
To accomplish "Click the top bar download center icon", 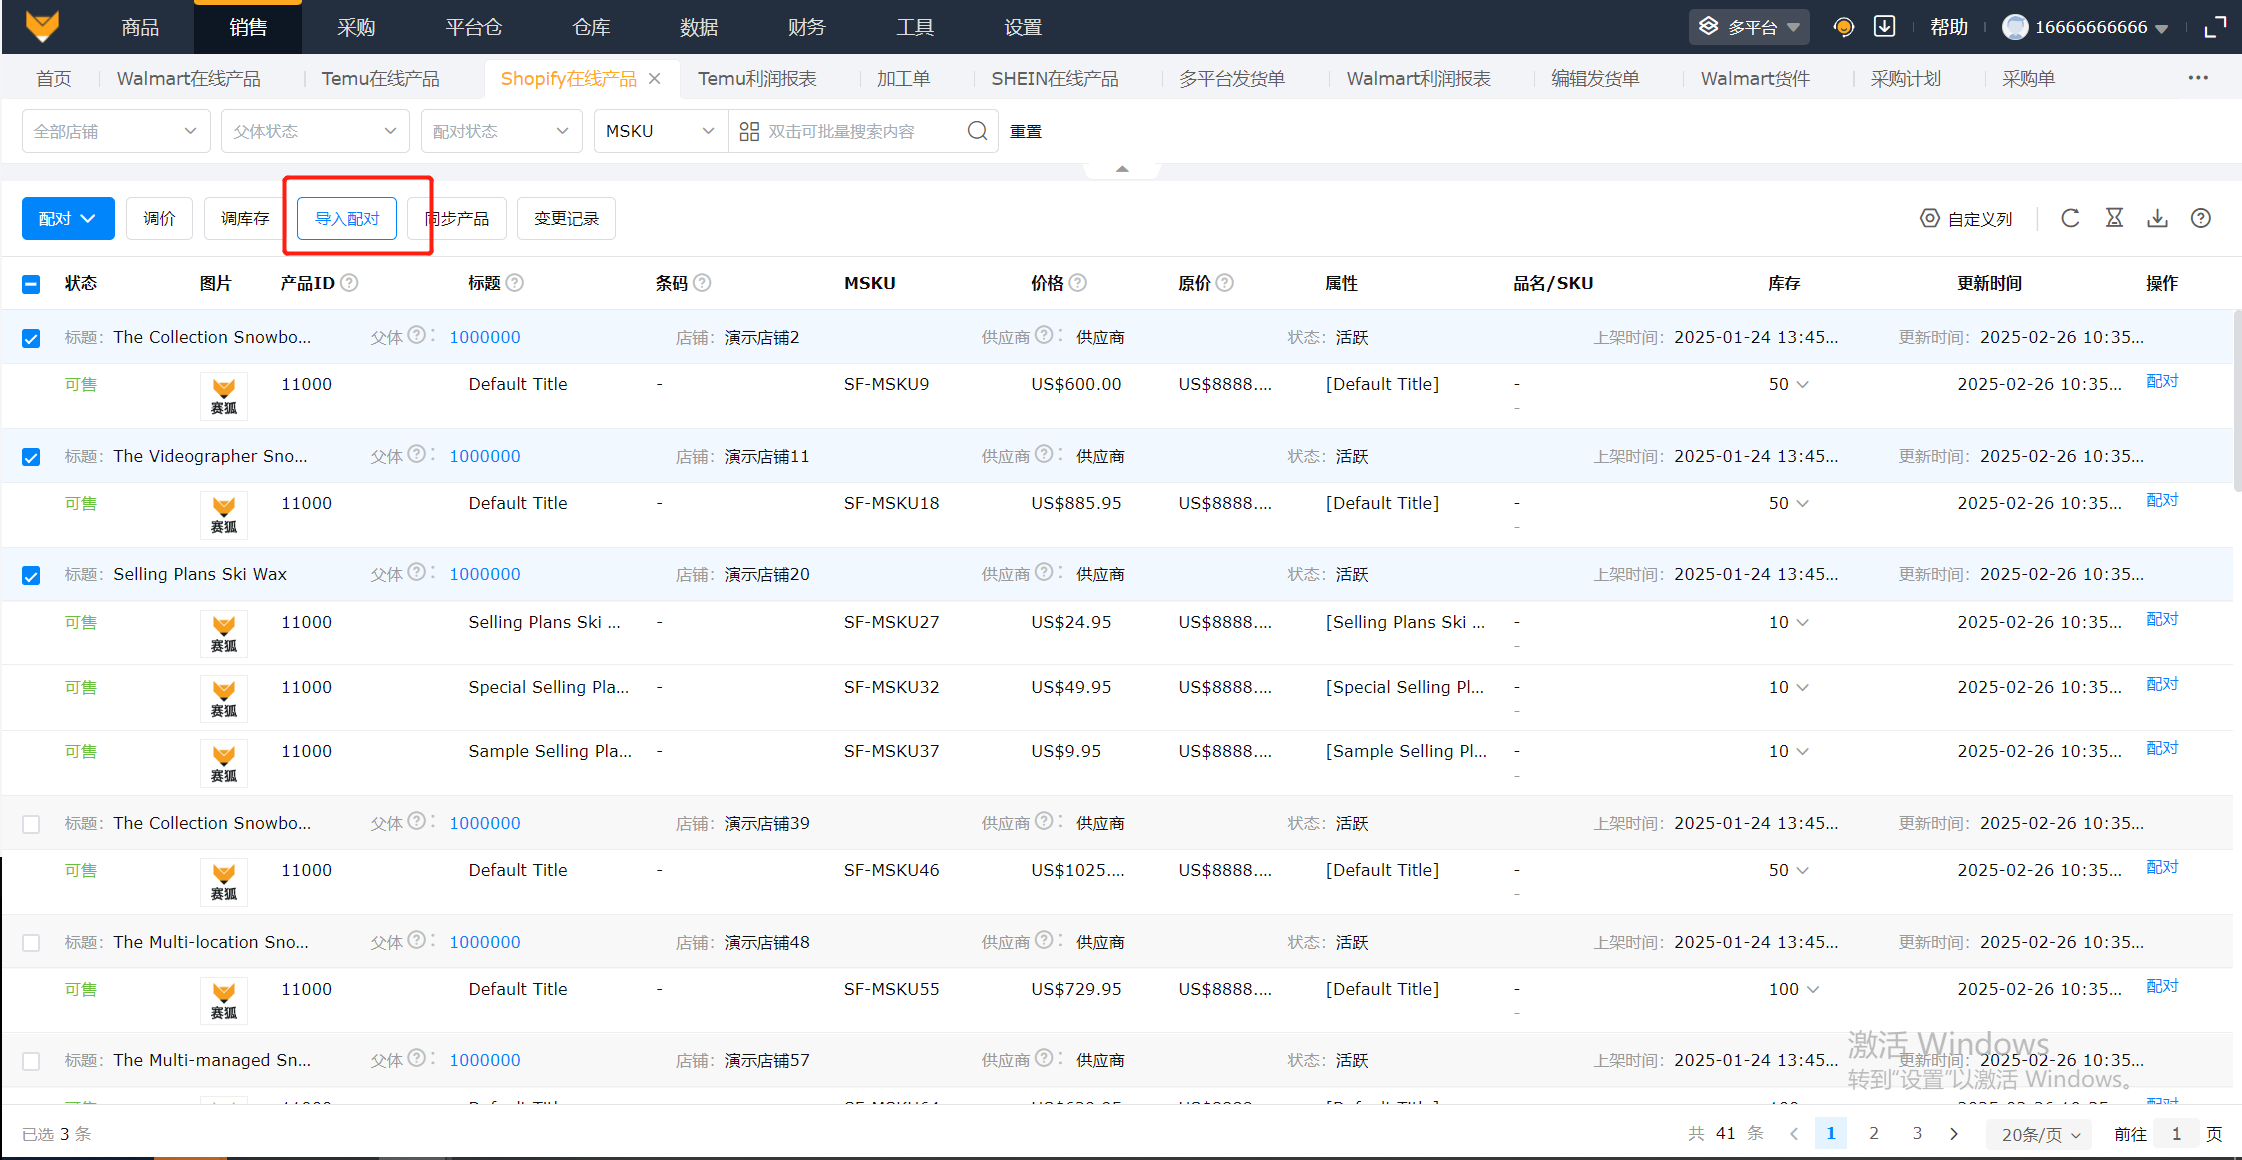I will [x=1884, y=27].
